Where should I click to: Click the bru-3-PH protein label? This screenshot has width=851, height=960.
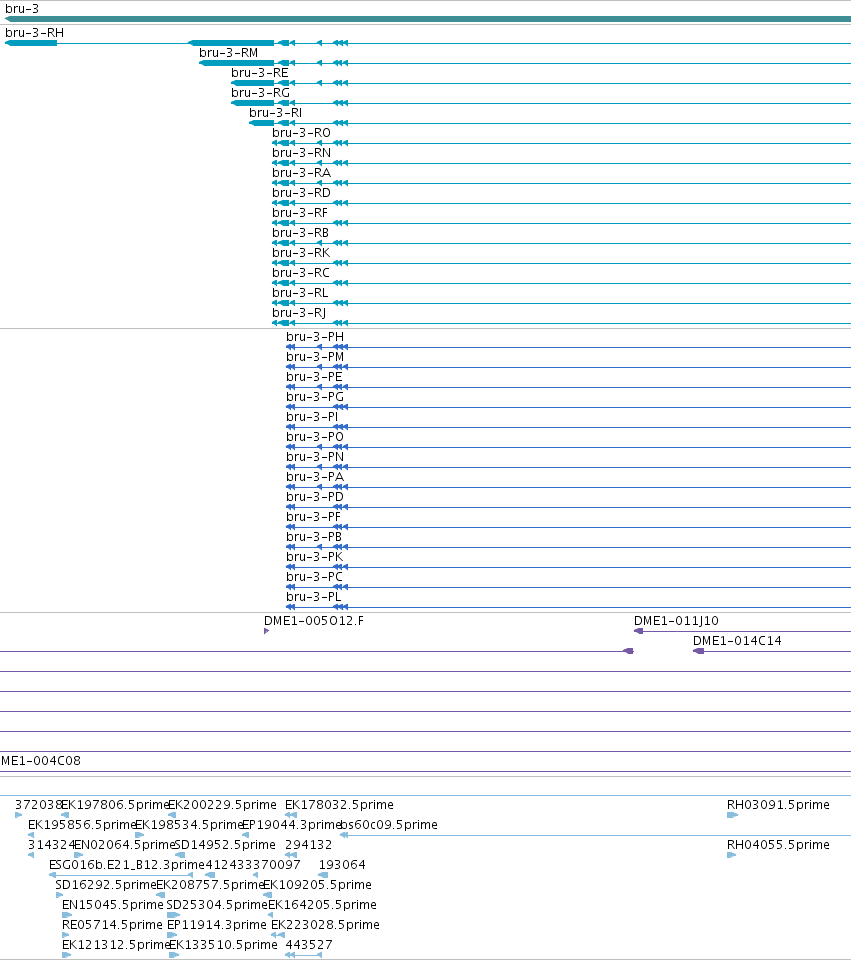coord(315,337)
